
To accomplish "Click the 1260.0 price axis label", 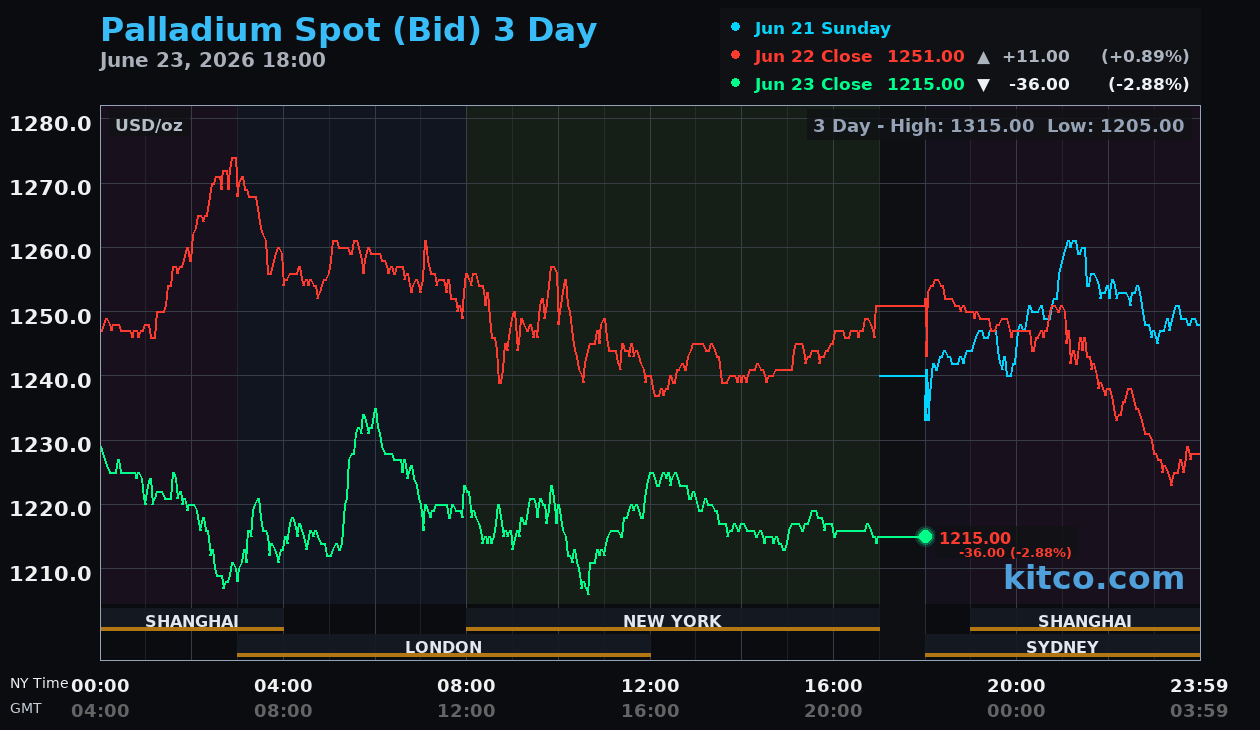I will [51, 251].
